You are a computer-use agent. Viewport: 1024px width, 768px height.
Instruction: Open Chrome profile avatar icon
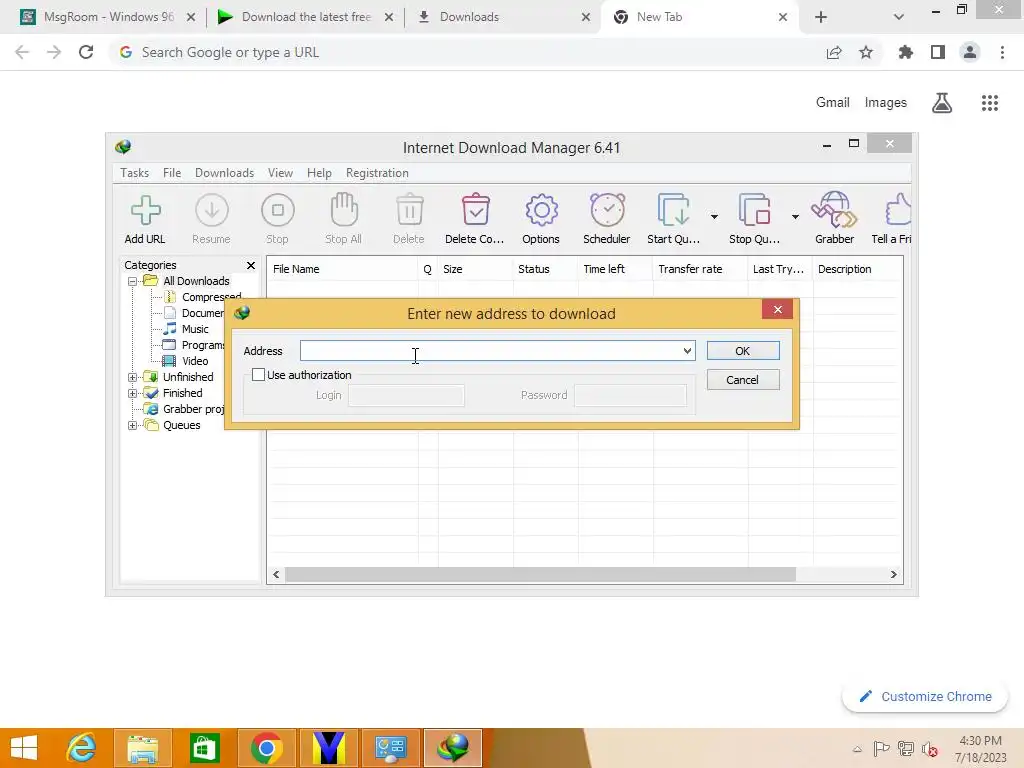coord(970,52)
